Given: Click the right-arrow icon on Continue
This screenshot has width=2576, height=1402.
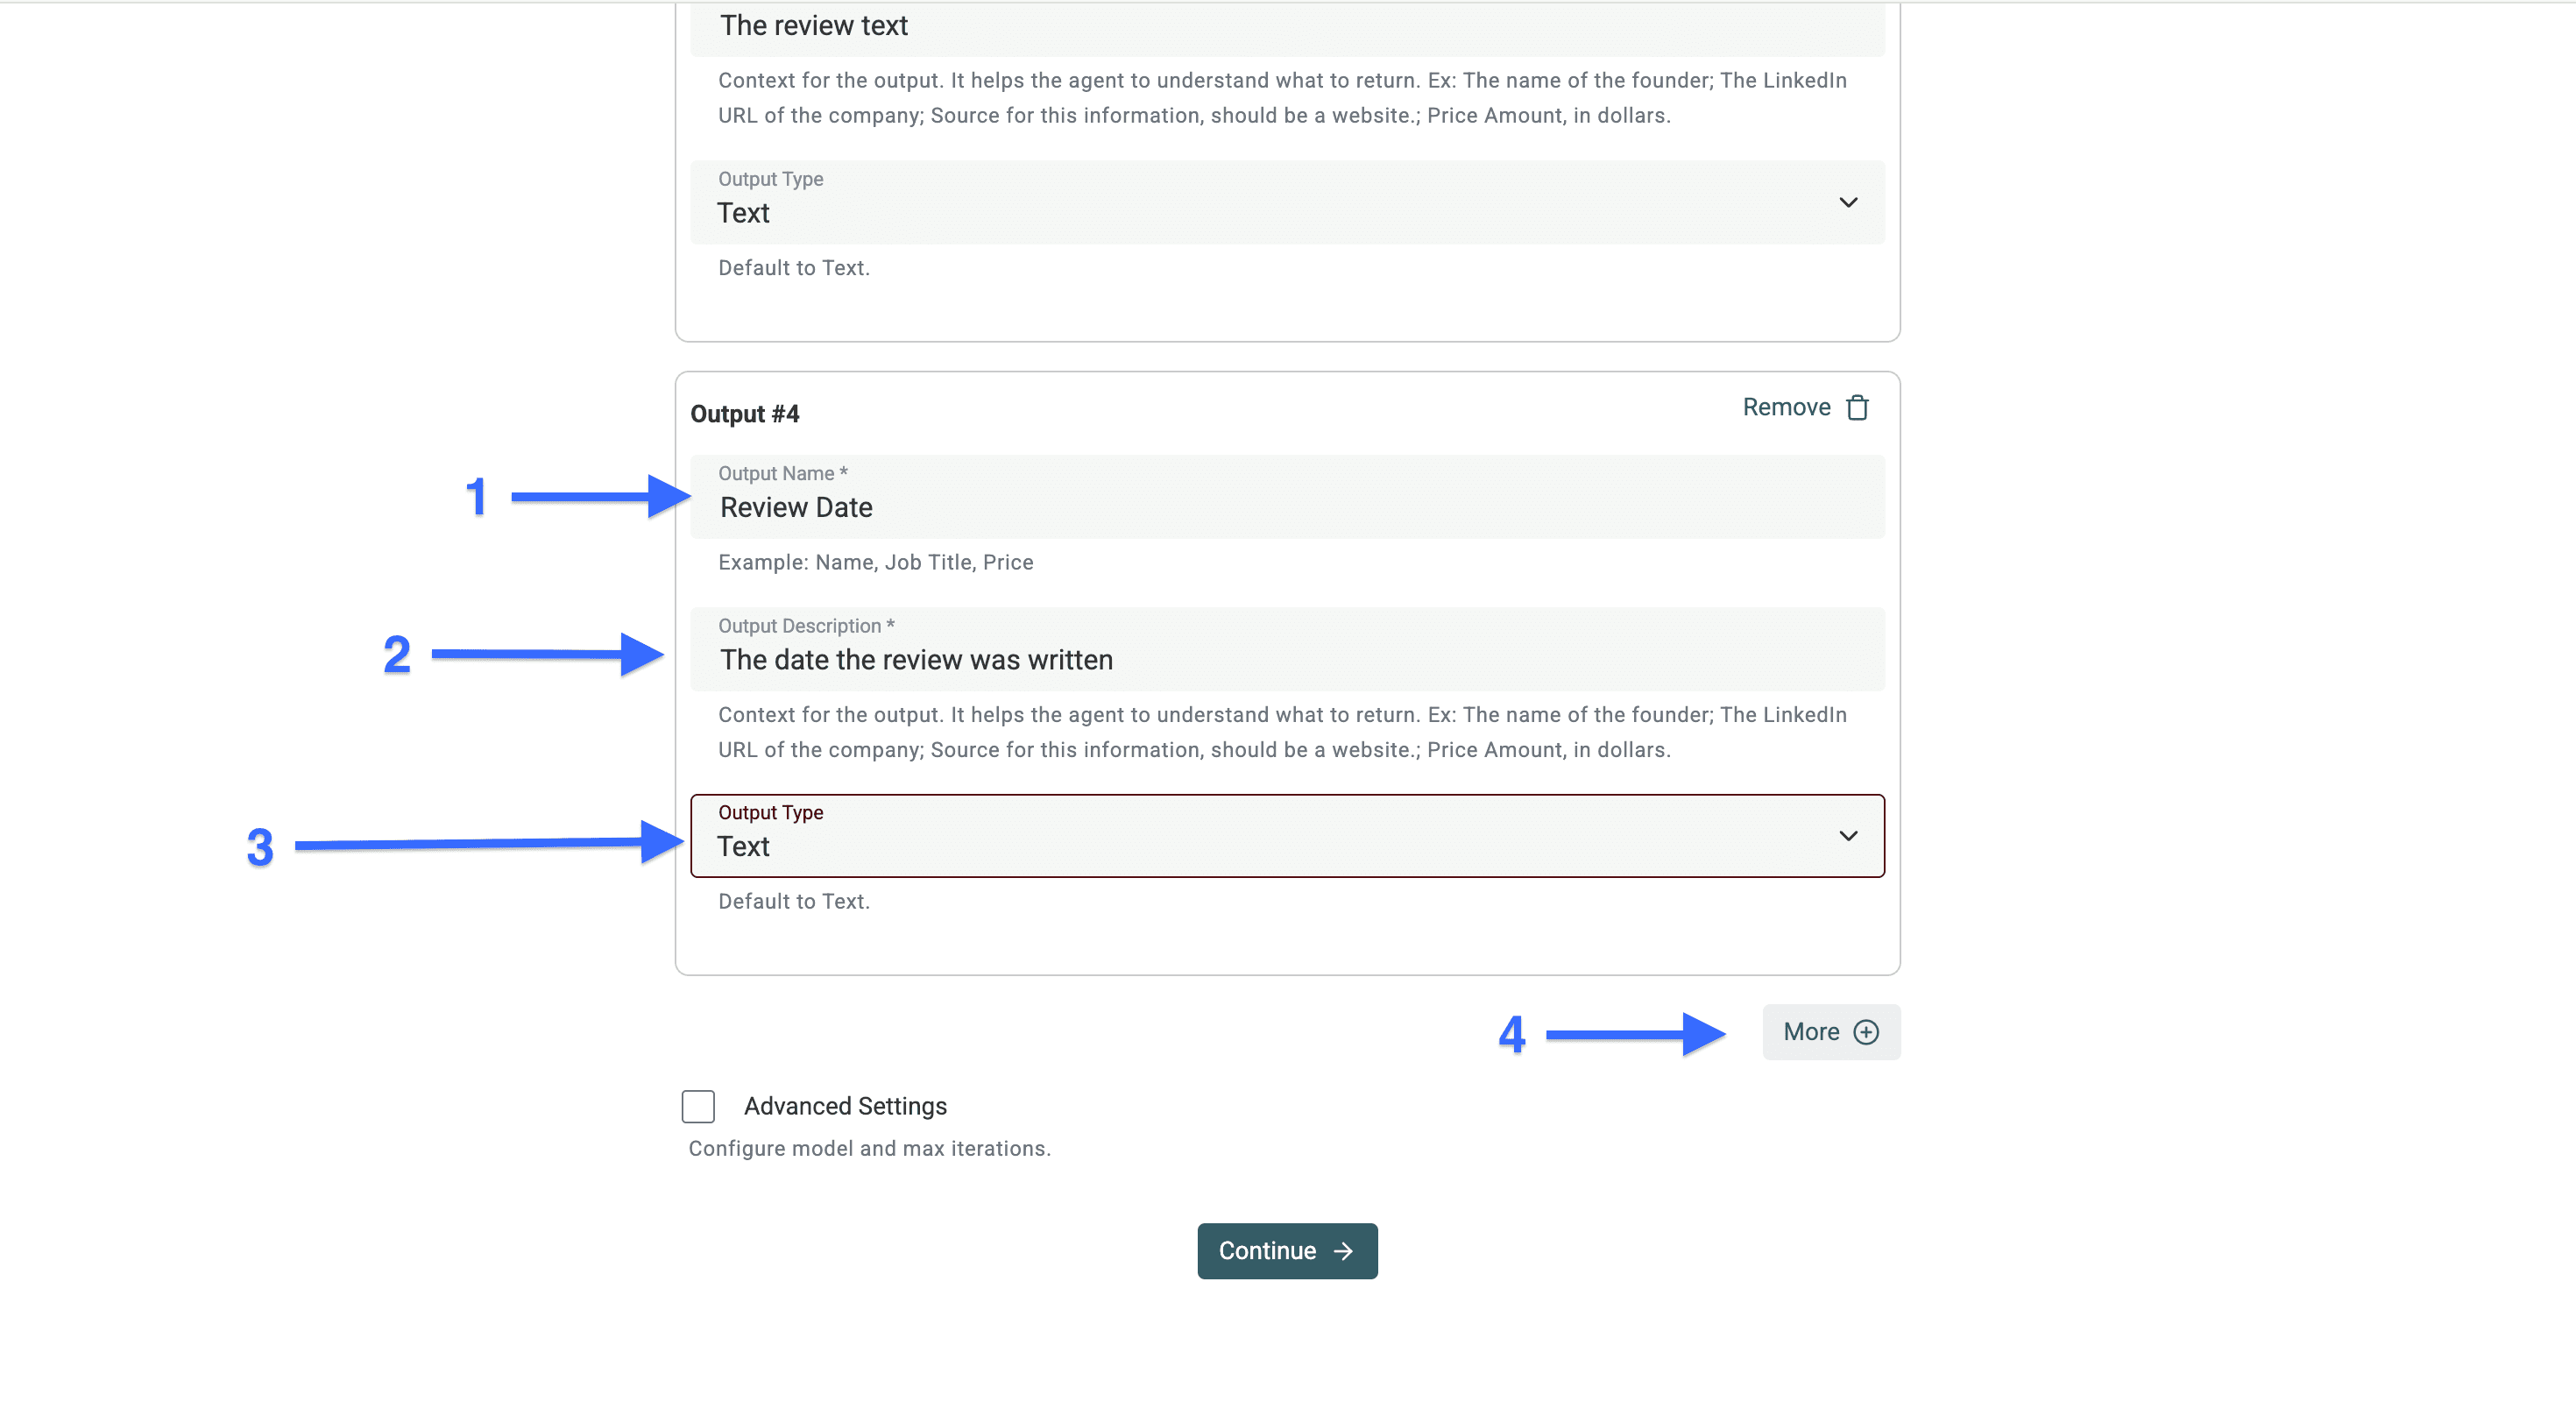Looking at the screenshot, I should (x=1344, y=1251).
